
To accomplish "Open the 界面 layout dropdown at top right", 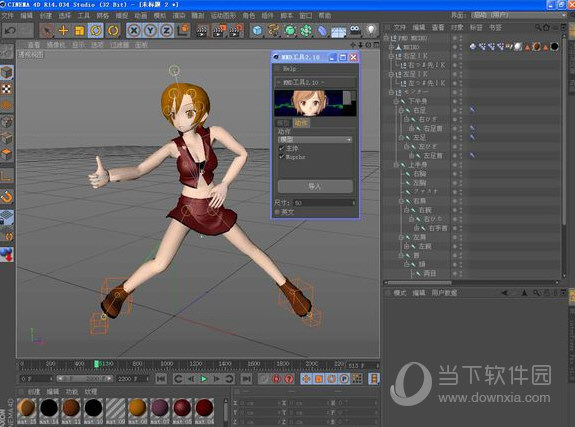I will click(519, 15).
